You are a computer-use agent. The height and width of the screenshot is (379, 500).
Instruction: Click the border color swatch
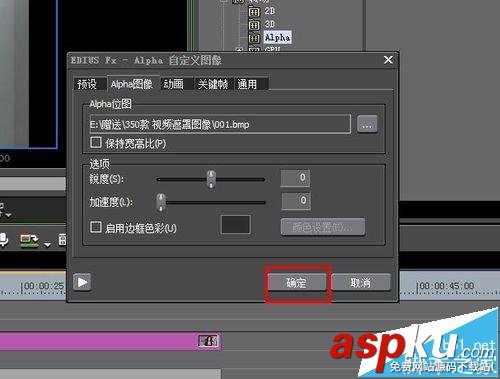(236, 224)
